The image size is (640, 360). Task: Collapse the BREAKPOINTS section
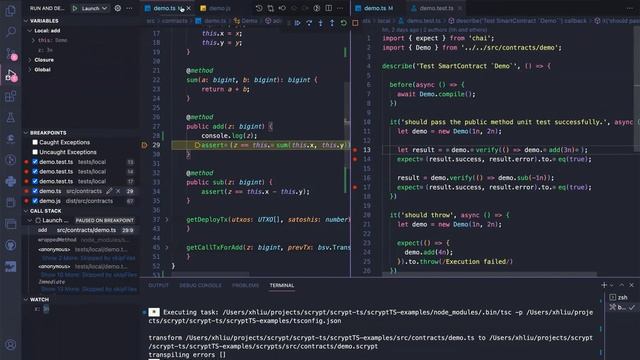(26, 133)
